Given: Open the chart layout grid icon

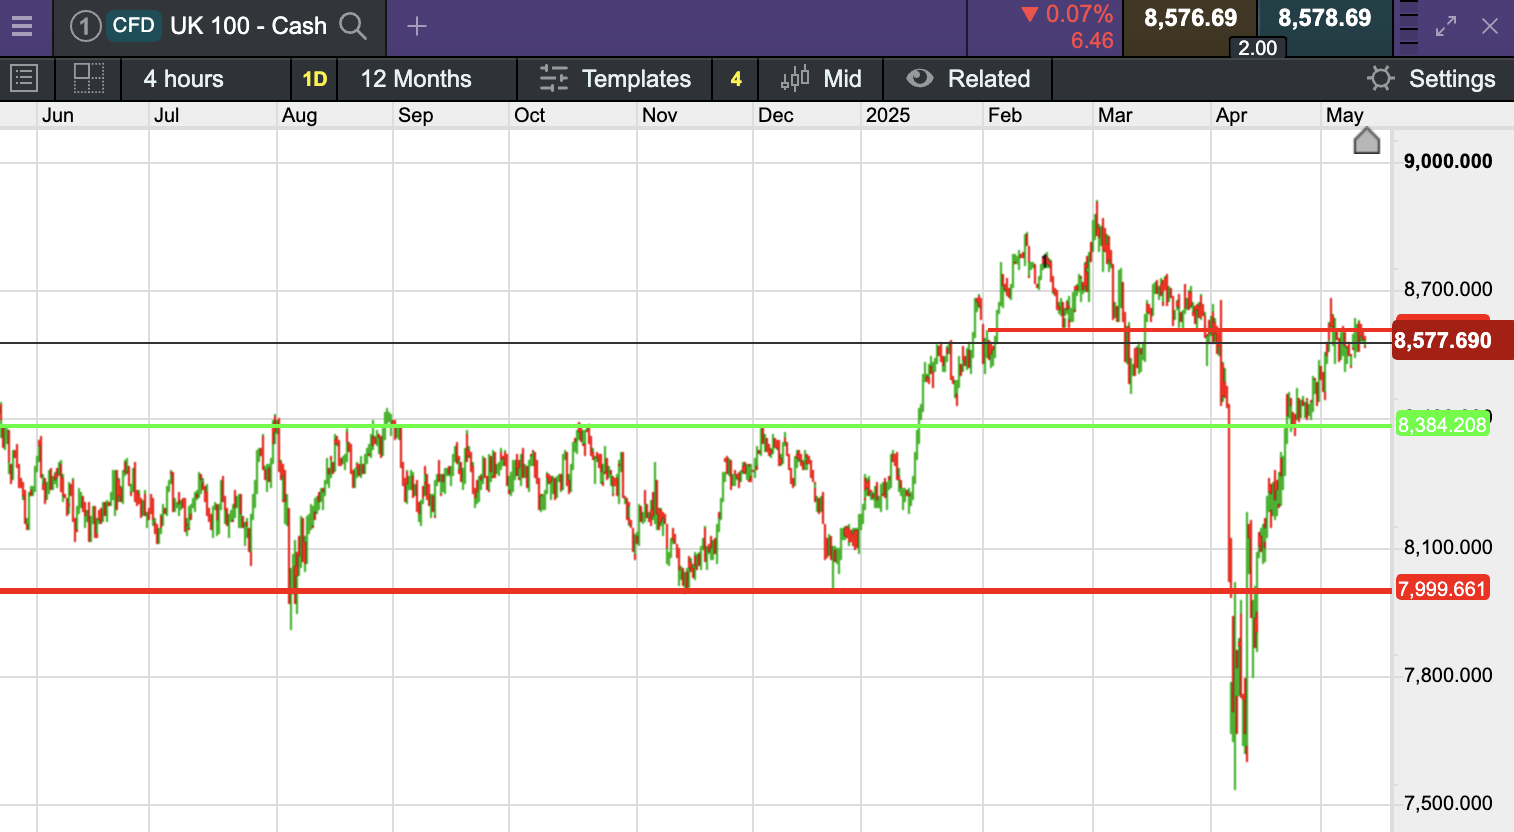Looking at the screenshot, I should click(x=89, y=78).
